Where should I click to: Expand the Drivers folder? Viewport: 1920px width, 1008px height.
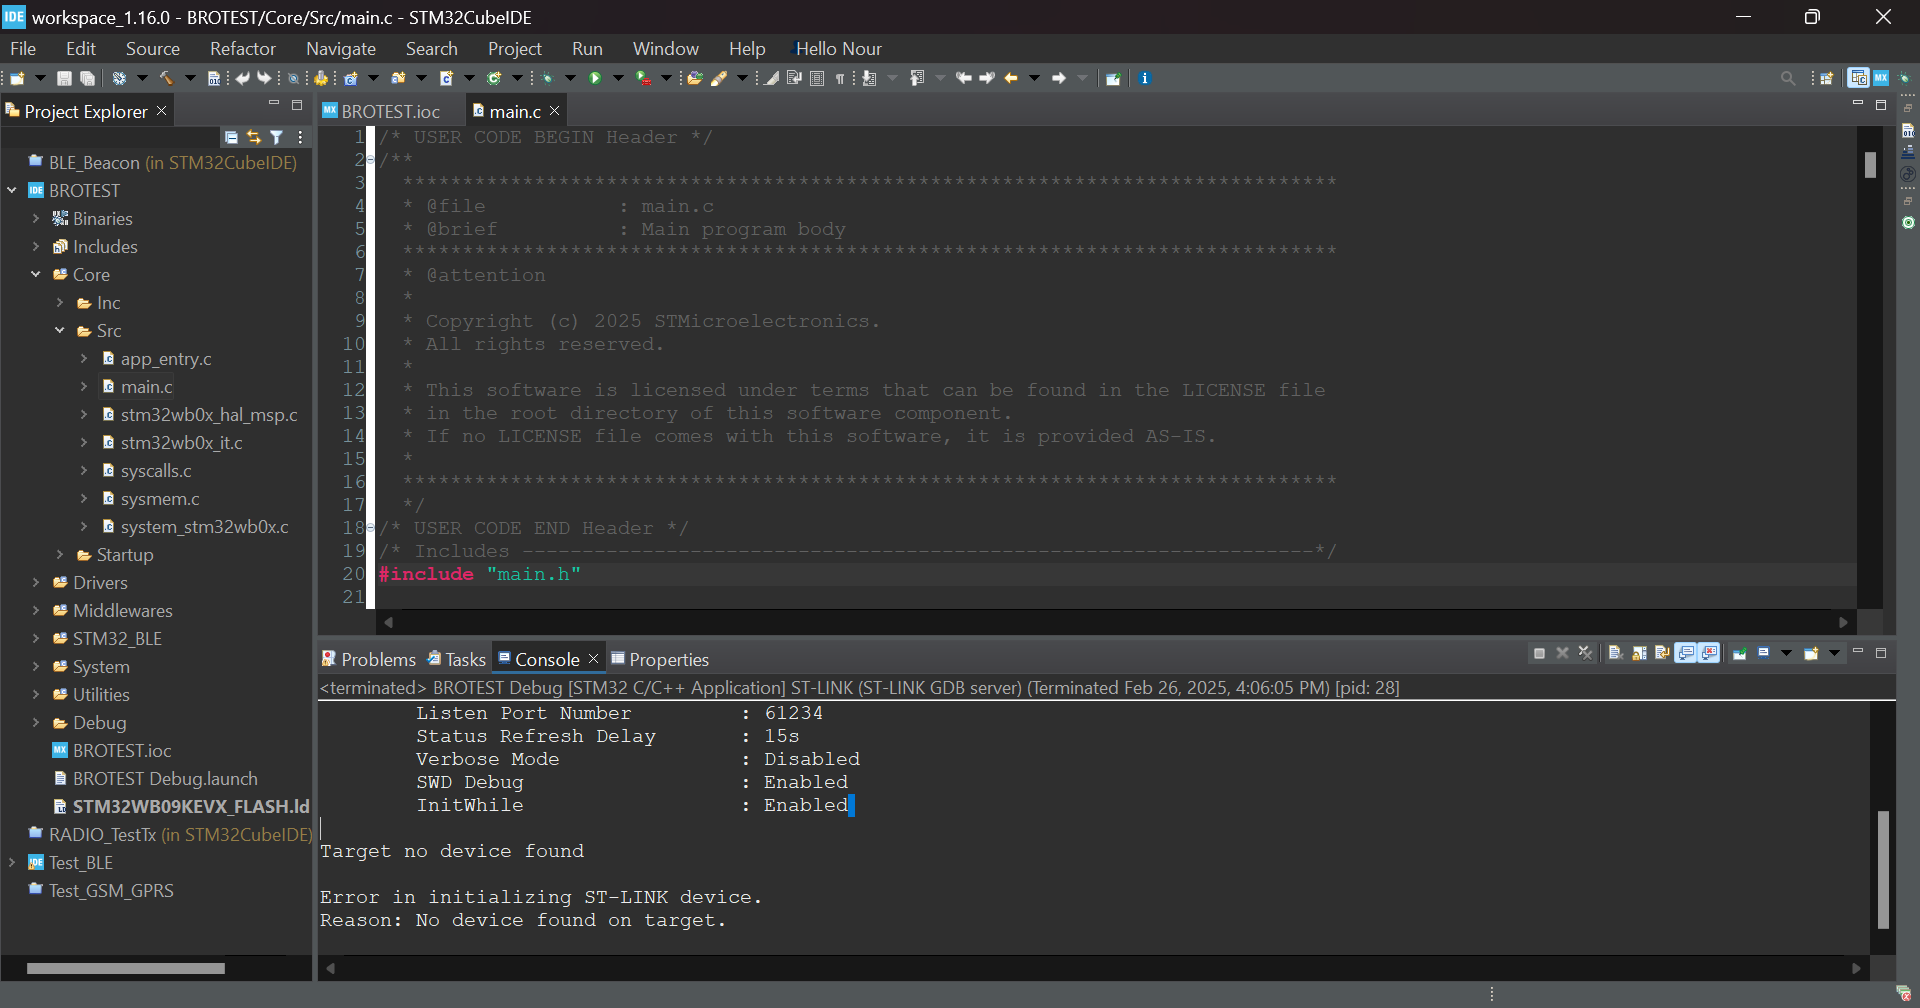33,582
